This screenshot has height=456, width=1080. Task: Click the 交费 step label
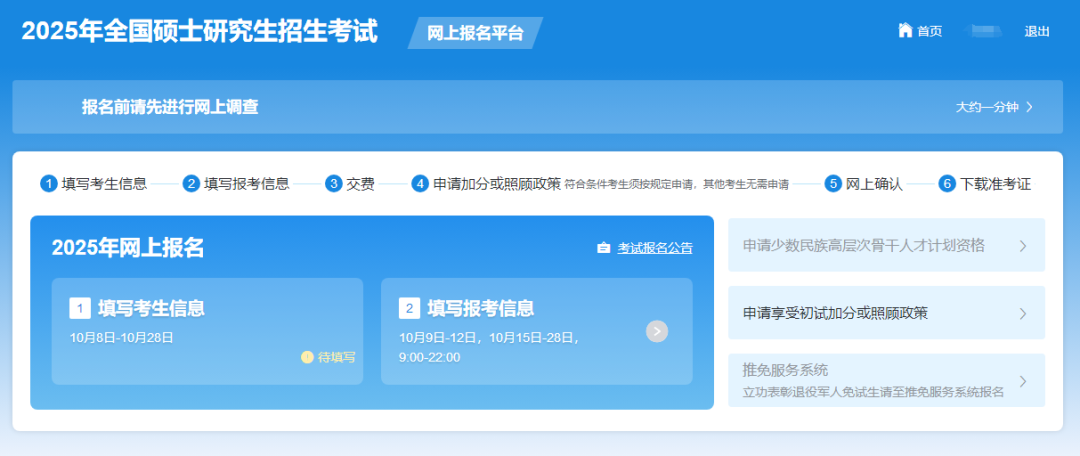pyautogui.click(x=360, y=184)
